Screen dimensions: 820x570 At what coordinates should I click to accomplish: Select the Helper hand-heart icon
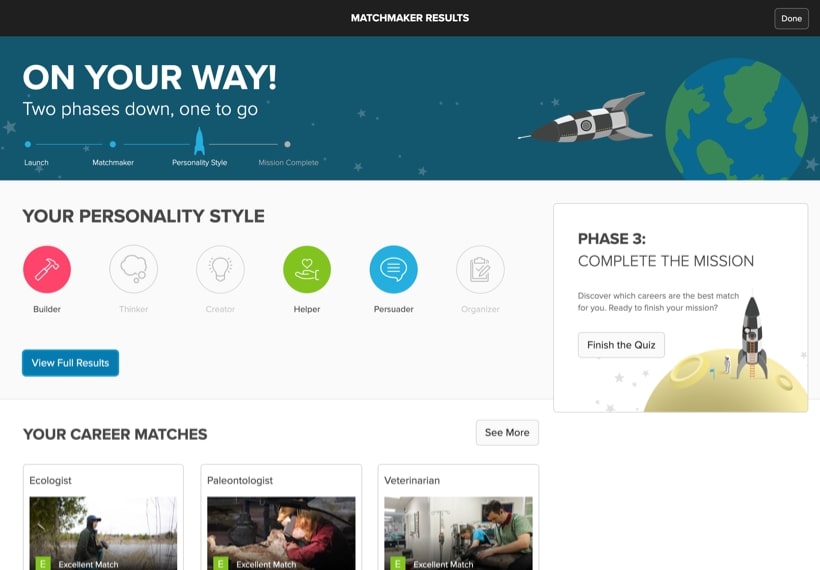[x=307, y=269]
